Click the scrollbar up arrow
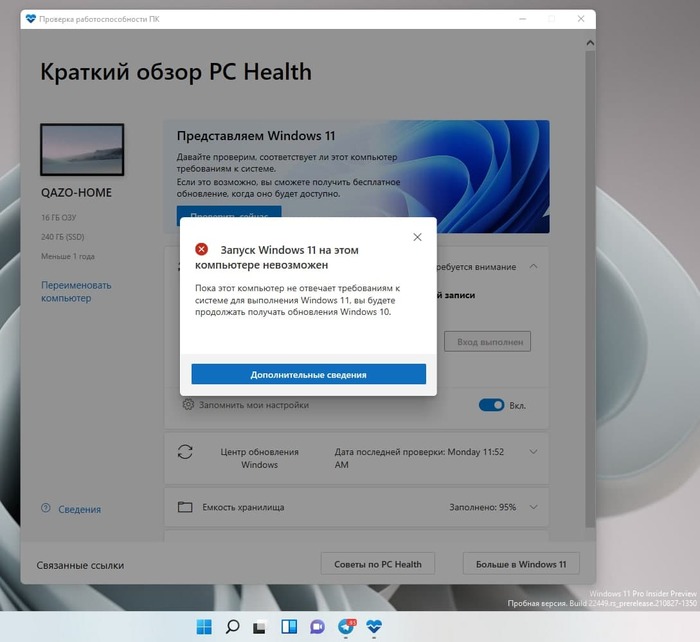The image size is (700, 642). [590, 43]
